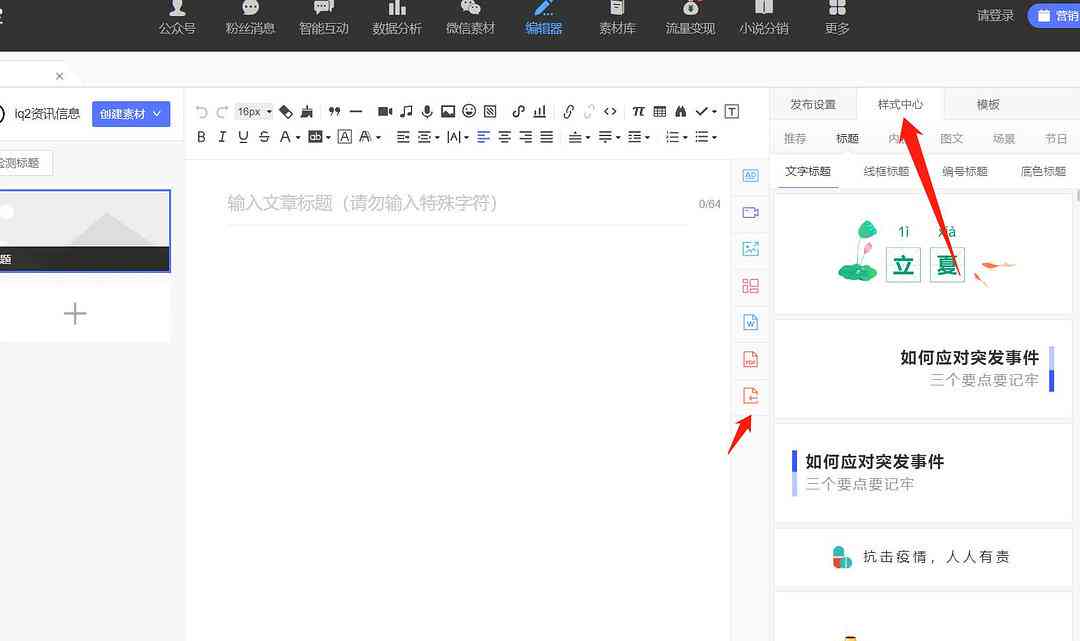Click the pink layout grid sidebar icon

pyautogui.click(x=750, y=286)
